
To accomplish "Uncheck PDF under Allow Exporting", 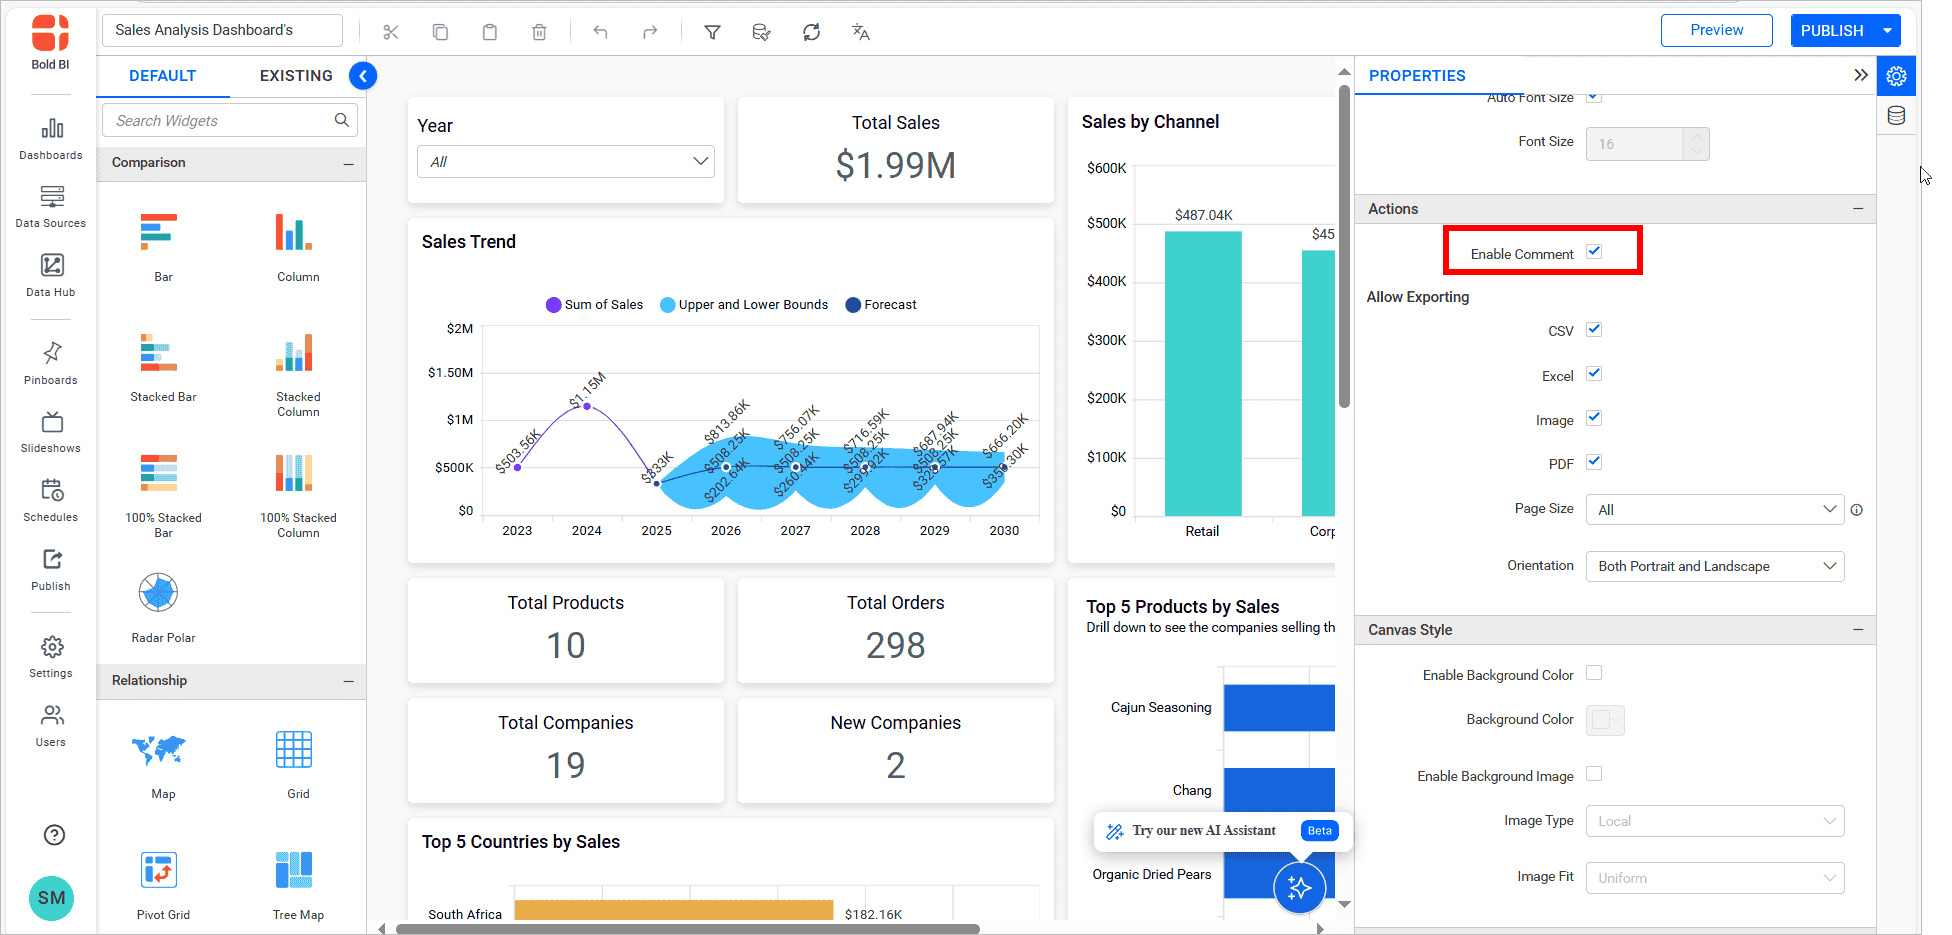I will click(x=1594, y=462).
